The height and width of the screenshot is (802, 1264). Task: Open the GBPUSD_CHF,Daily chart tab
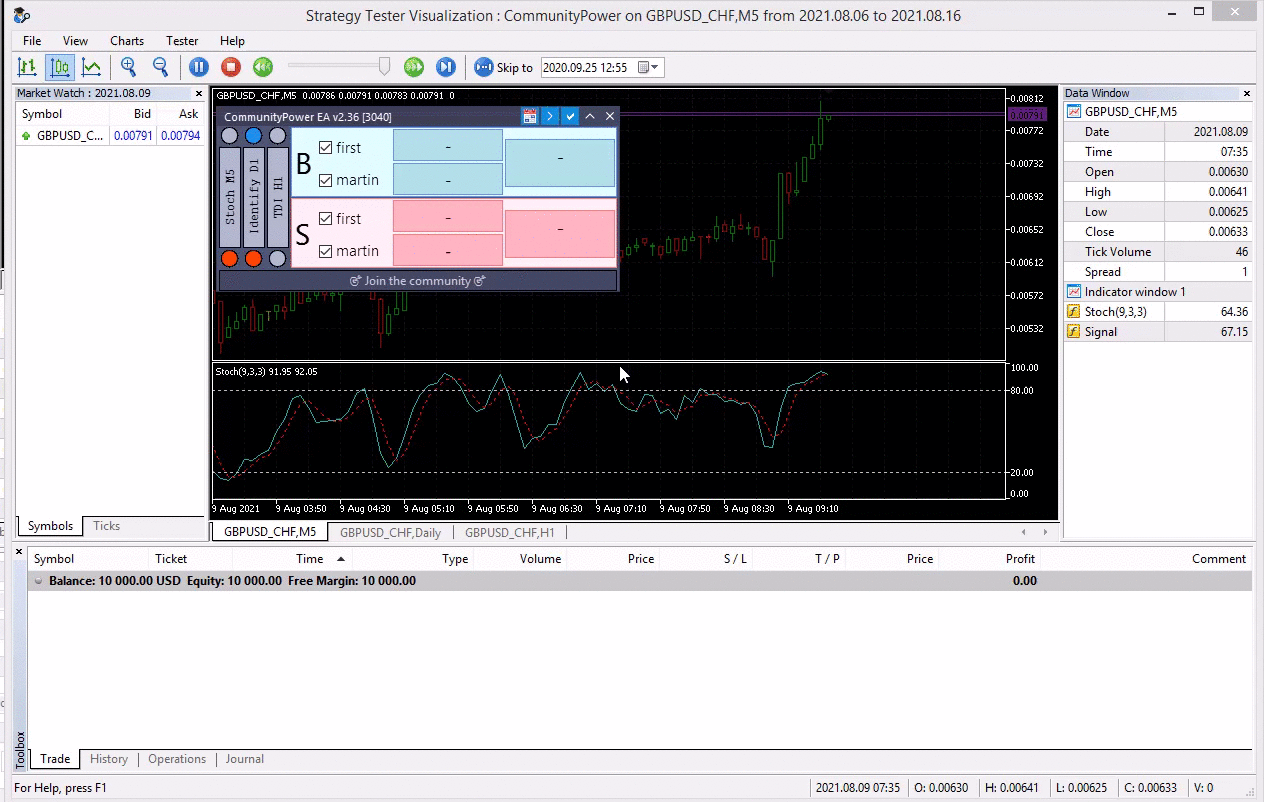click(x=390, y=533)
